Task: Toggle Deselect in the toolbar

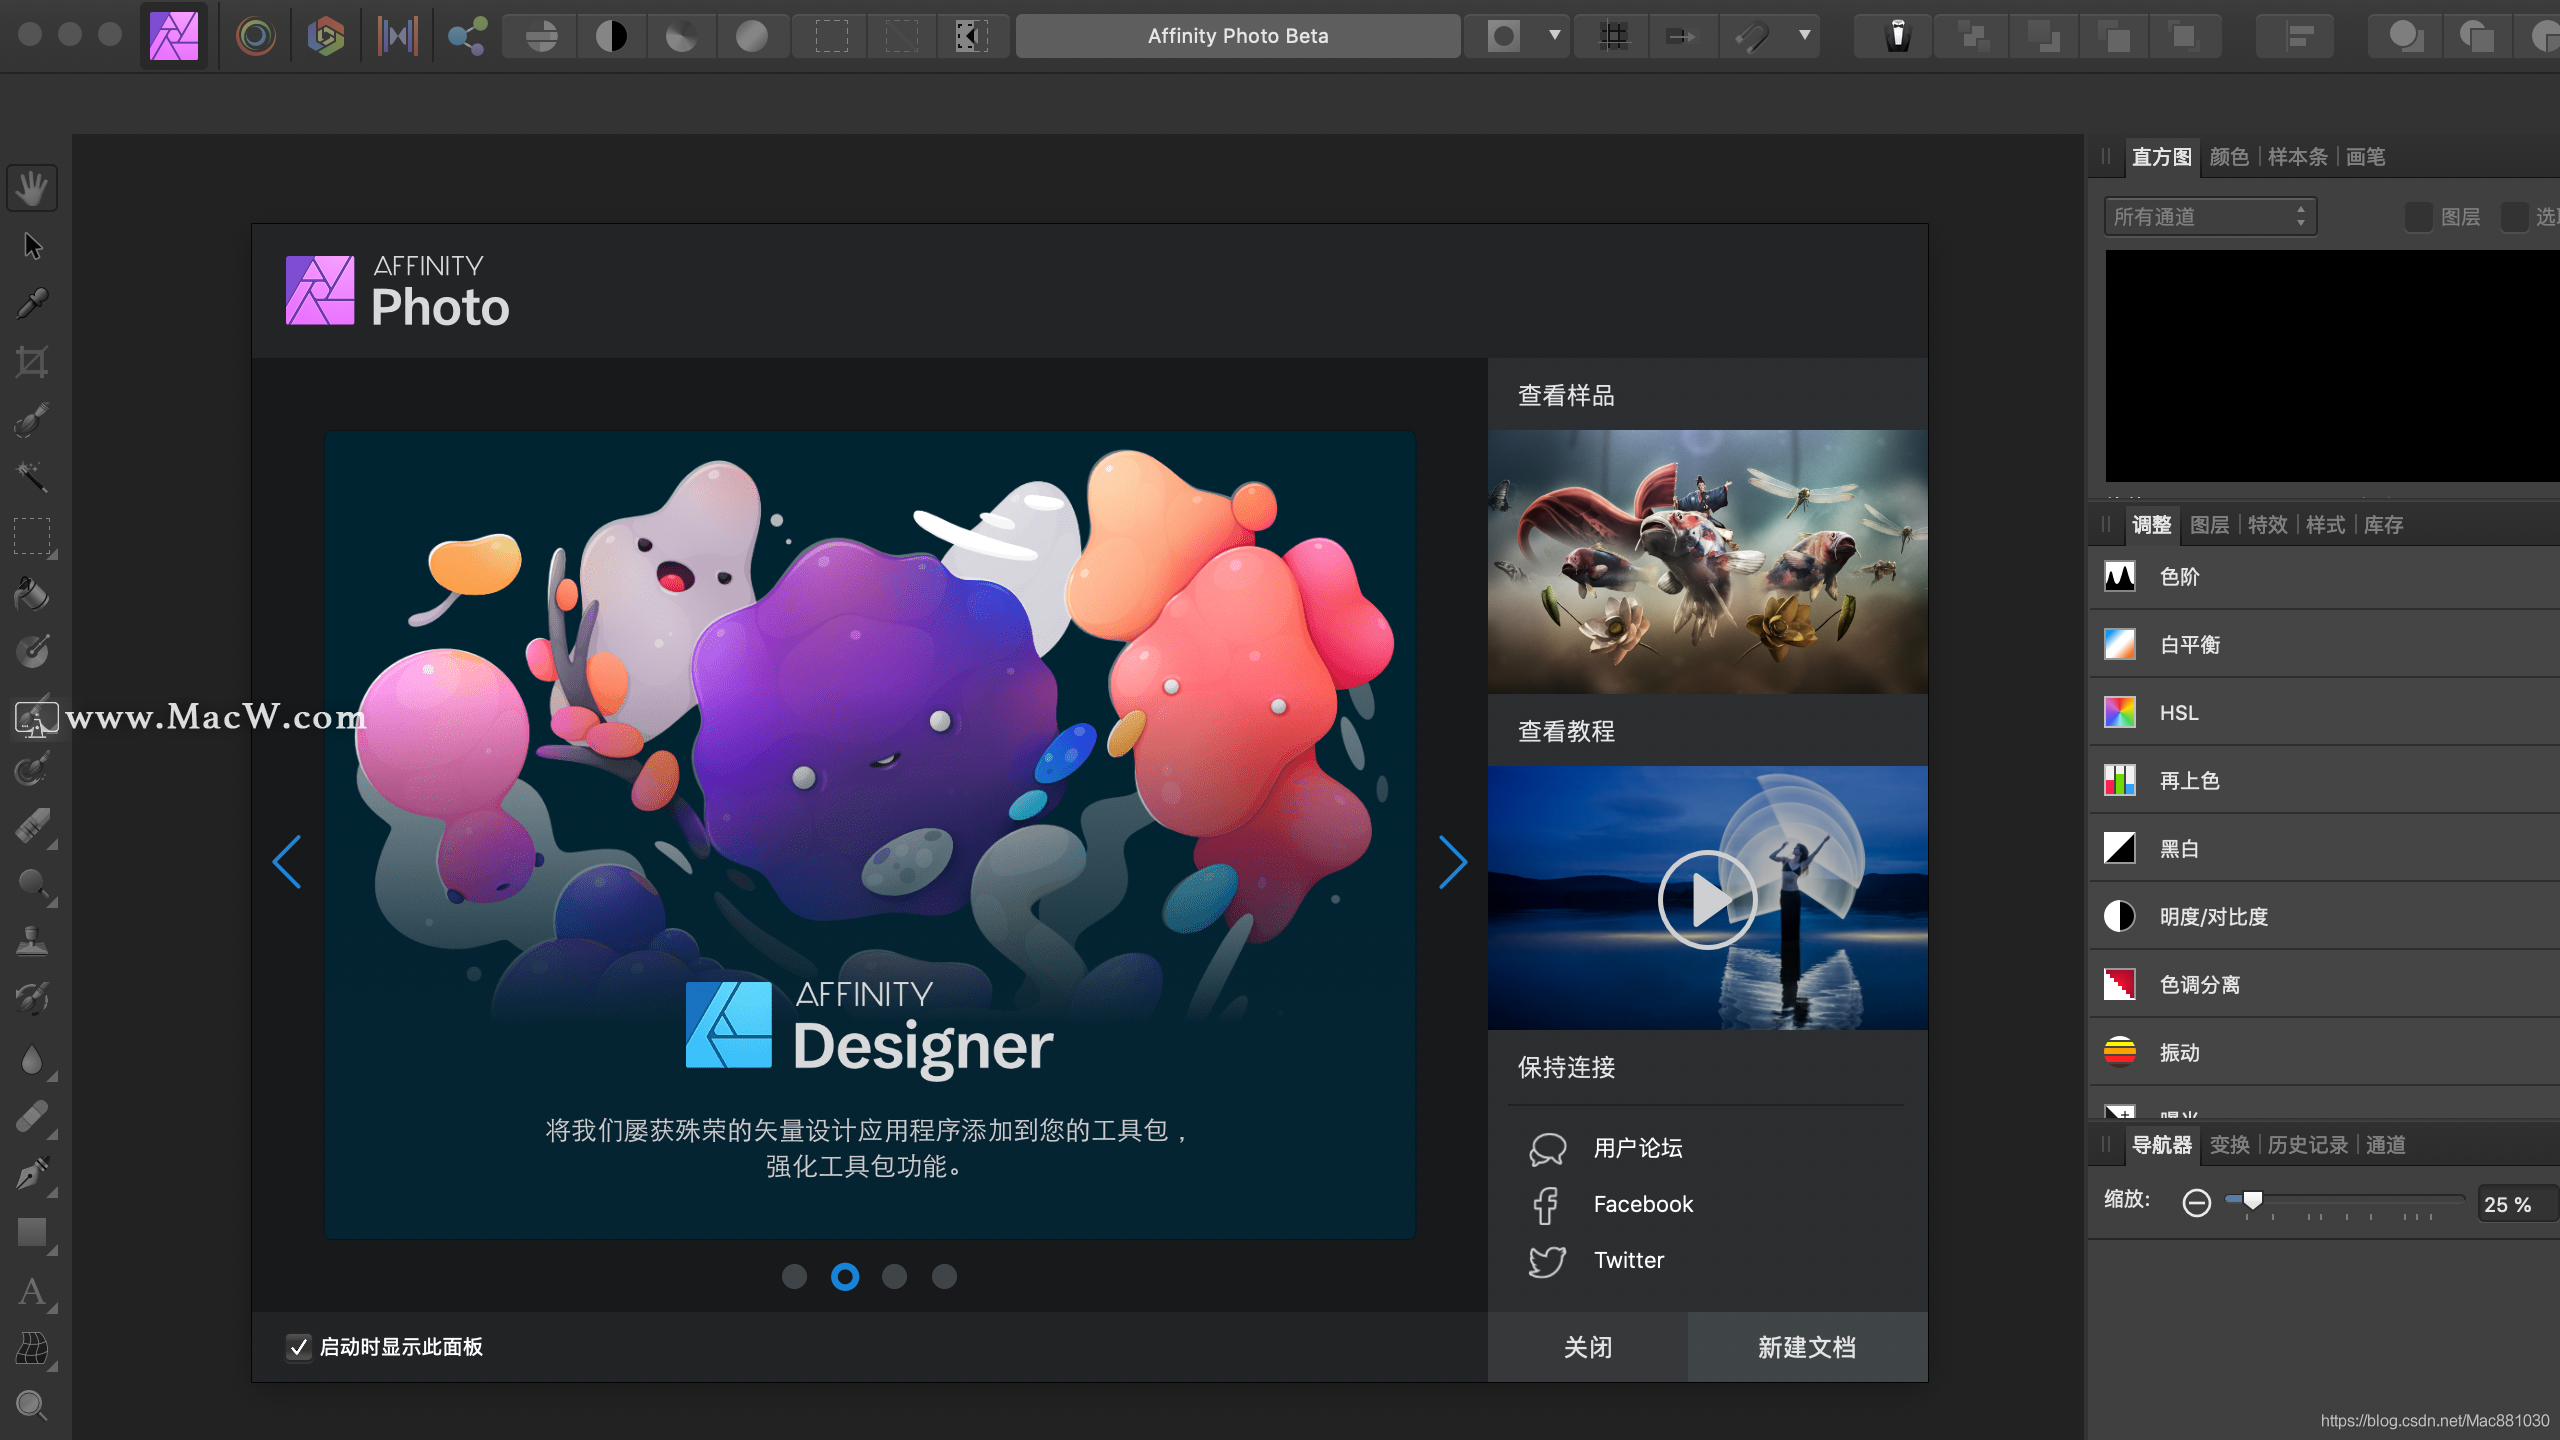Action: 901,36
